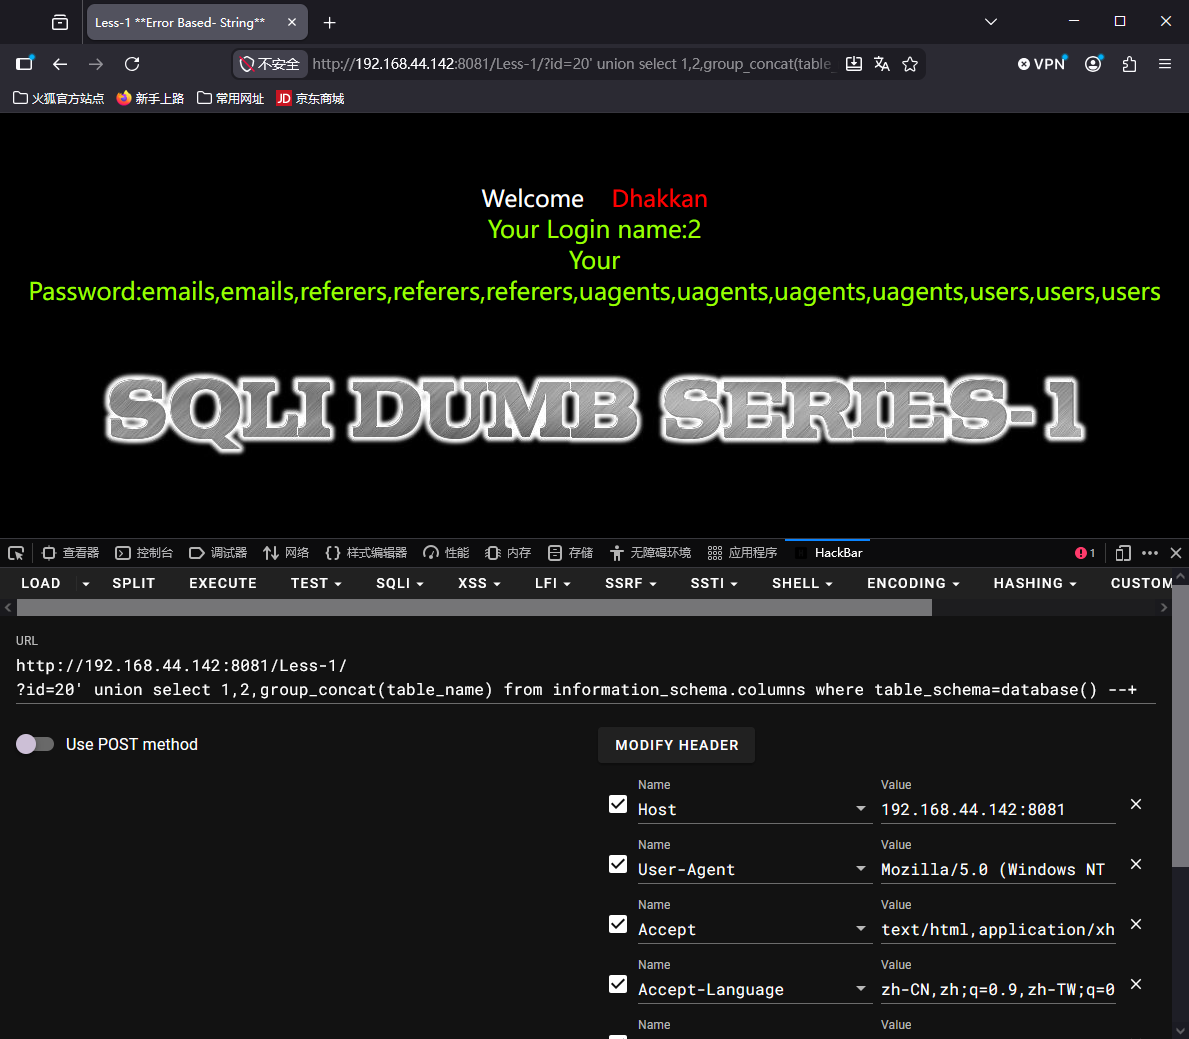Switch to the 查看器 inspector tab
This screenshot has height=1039, width=1189.
tap(71, 553)
